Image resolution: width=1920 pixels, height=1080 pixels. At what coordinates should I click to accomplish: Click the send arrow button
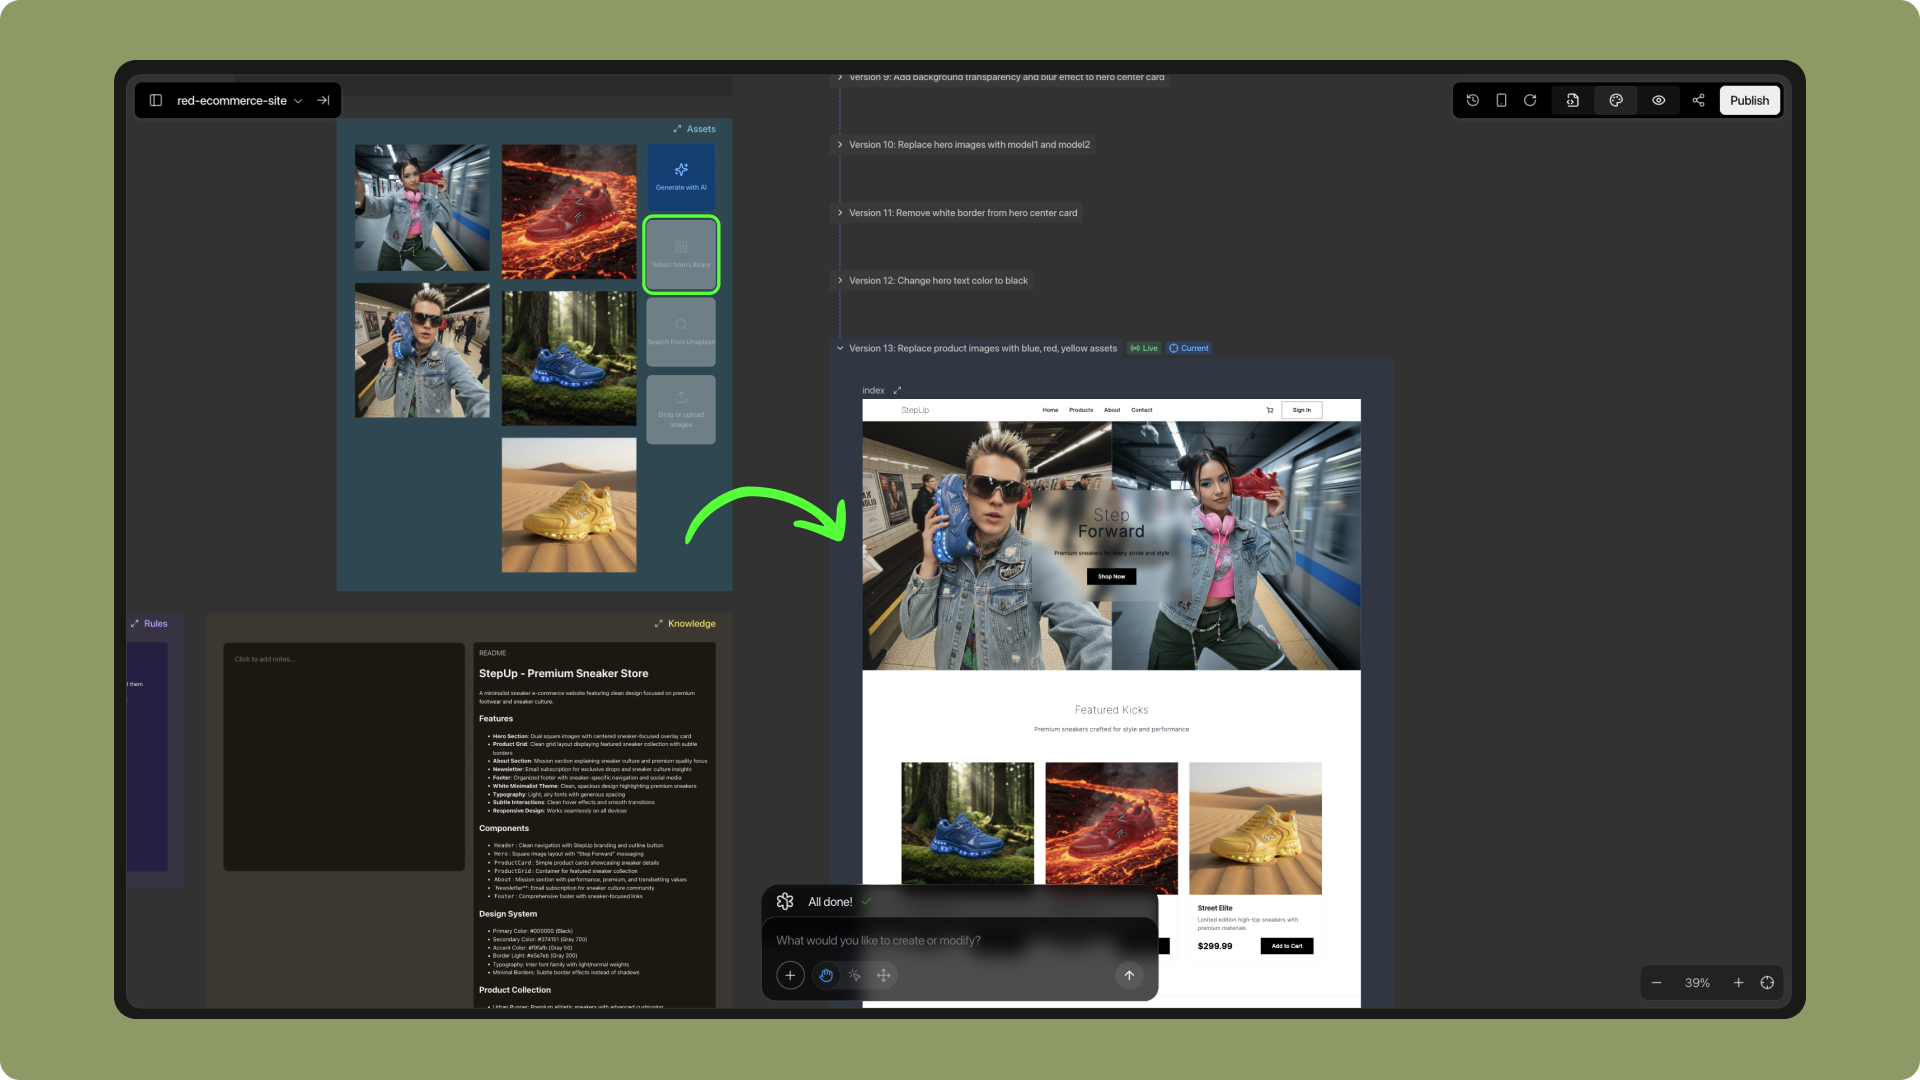1129,976
